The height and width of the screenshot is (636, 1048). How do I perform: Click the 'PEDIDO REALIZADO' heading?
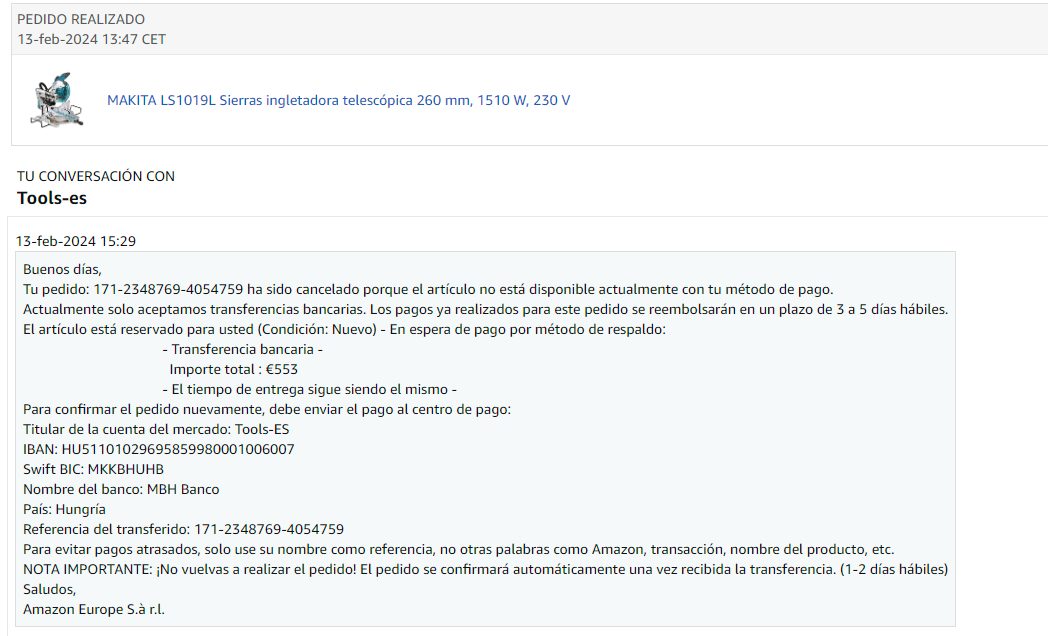(x=81, y=19)
